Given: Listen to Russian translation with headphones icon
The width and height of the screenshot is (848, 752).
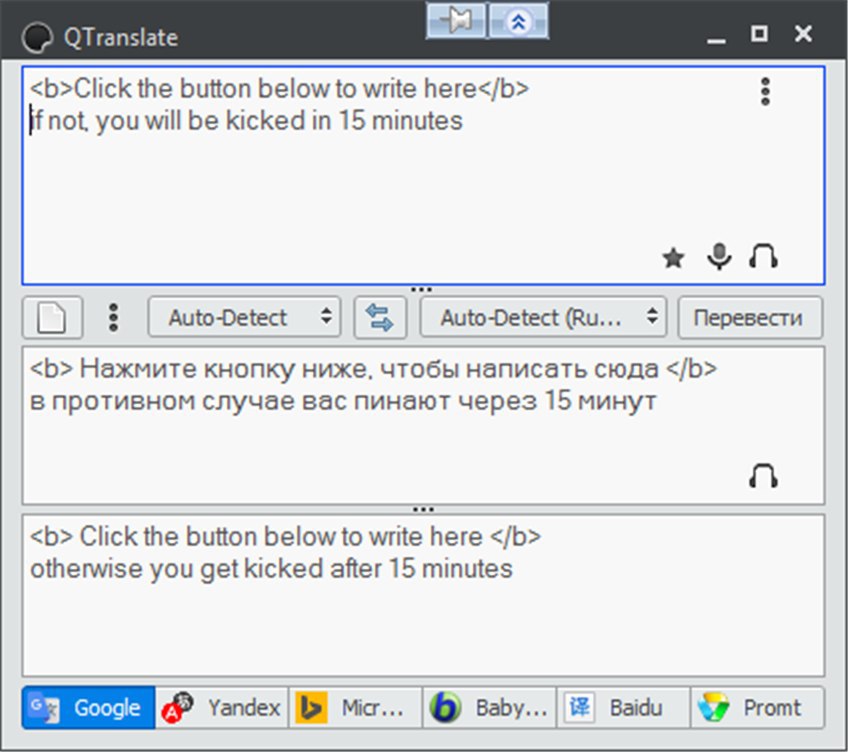Looking at the screenshot, I should click(x=763, y=476).
